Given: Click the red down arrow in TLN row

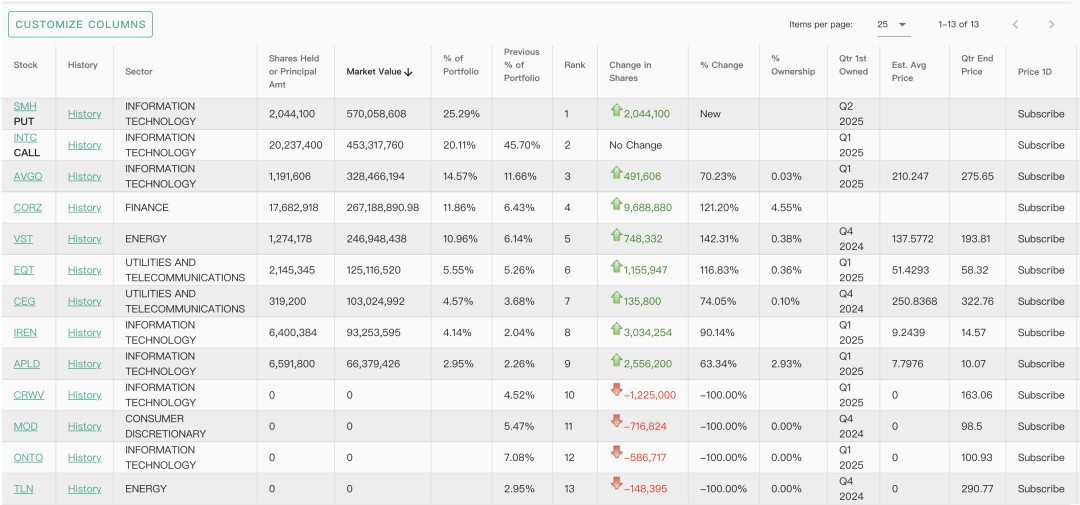Looking at the screenshot, I should point(616,485).
